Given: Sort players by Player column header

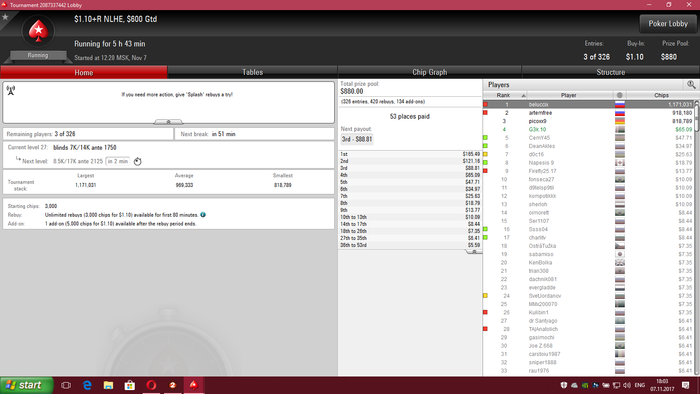Looking at the screenshot, I should coord(568,95).
